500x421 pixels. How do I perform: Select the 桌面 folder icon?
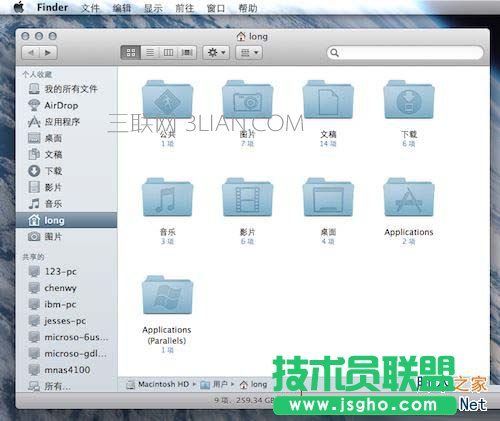tap(328, 197)
